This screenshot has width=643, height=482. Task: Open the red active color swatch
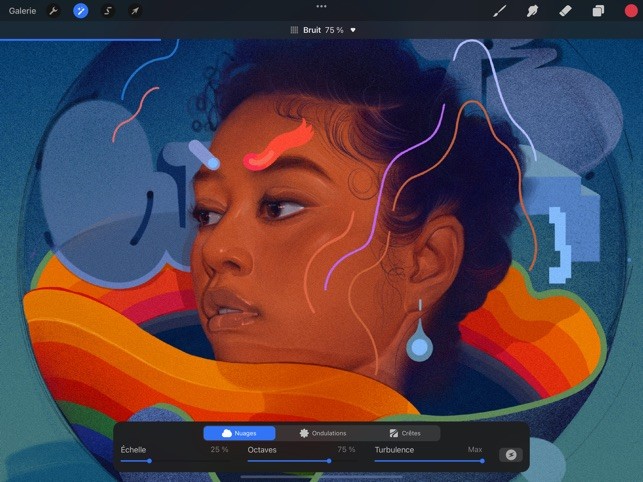631,11
